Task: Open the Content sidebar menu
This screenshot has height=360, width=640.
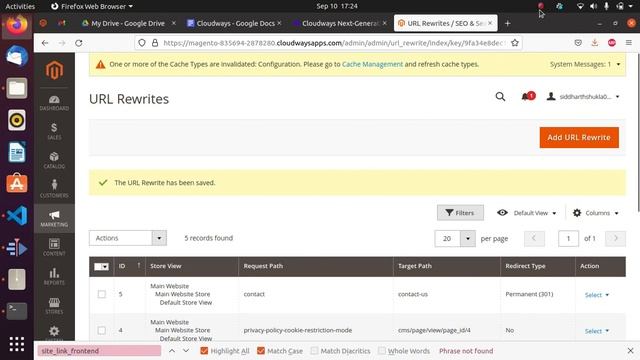Action: pyautogui.click(x=54, y=247)
